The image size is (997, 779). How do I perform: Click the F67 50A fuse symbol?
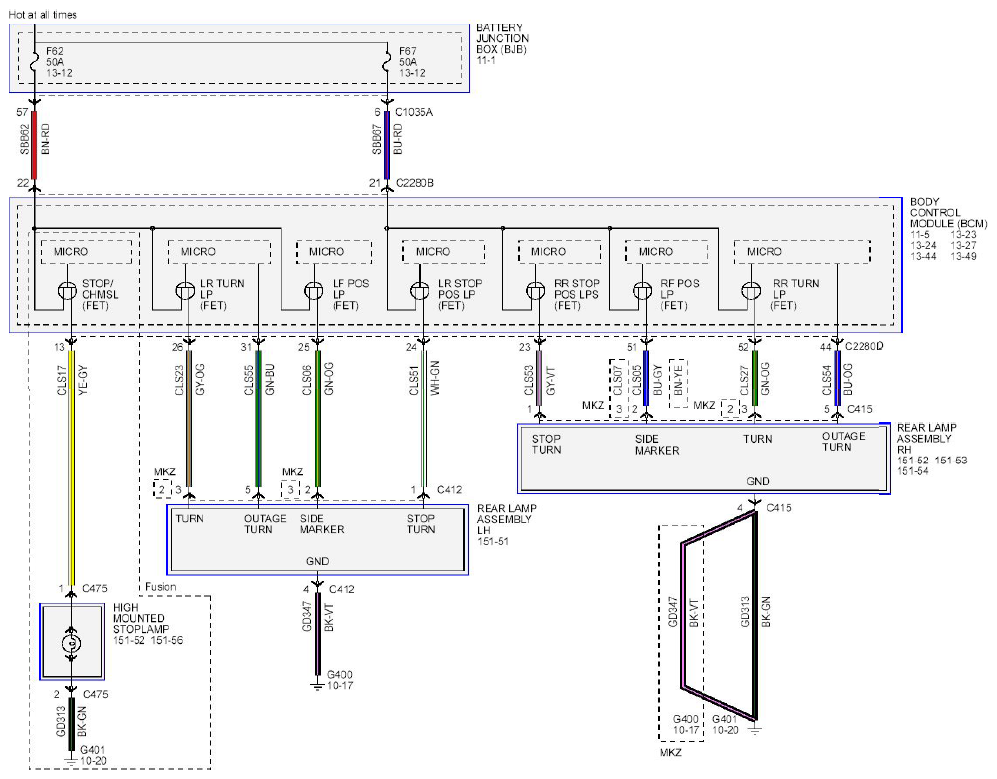click(387, 62)
